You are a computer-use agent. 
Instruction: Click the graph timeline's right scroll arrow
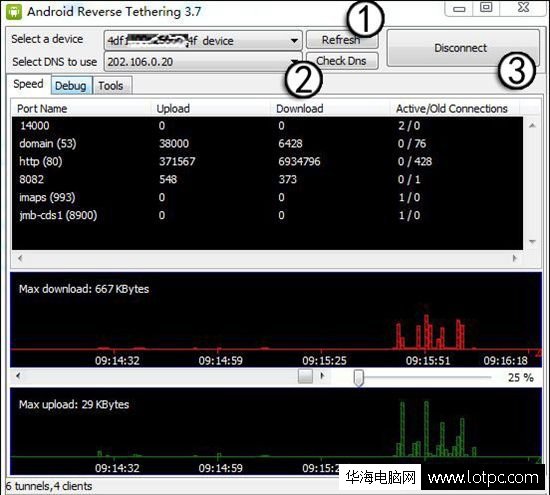[322, 376]
